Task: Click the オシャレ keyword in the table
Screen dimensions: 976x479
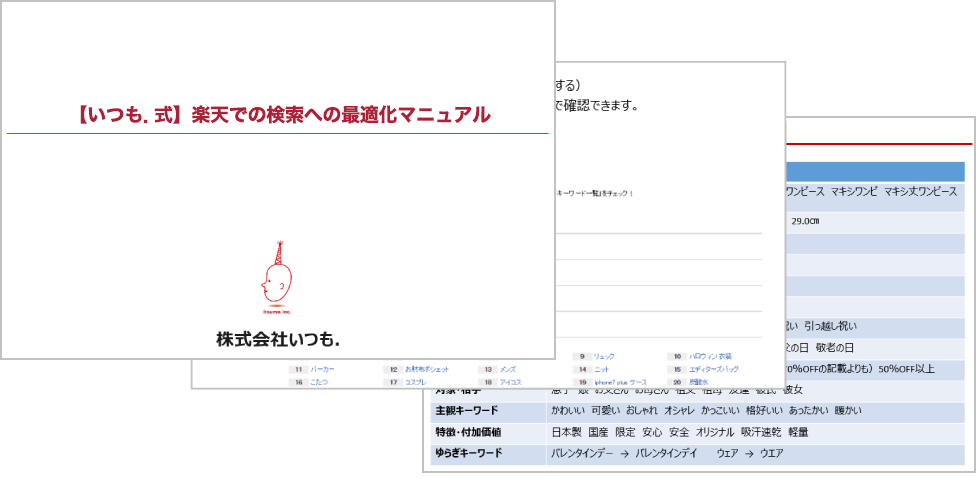Action: click(x=679, y=411)
